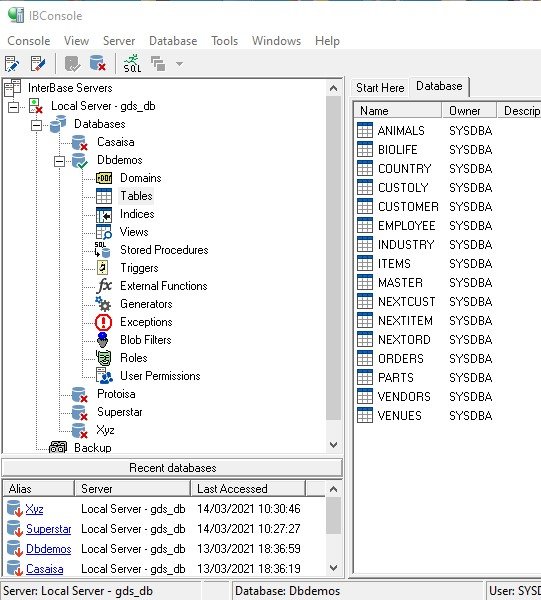The image size is (541, 600).
Task: Click the Recent databases header button
Action: (x=172, y=468)
